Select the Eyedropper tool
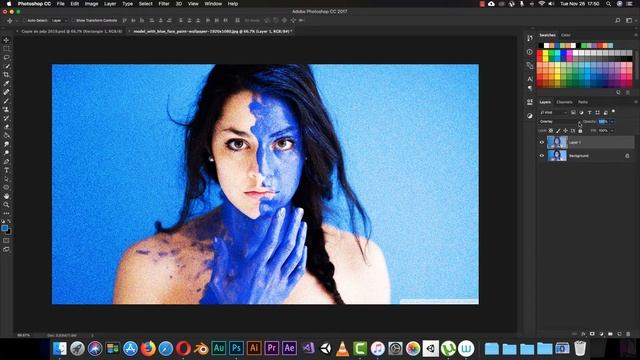Viewport: 640px width, 360px height. 6,83
